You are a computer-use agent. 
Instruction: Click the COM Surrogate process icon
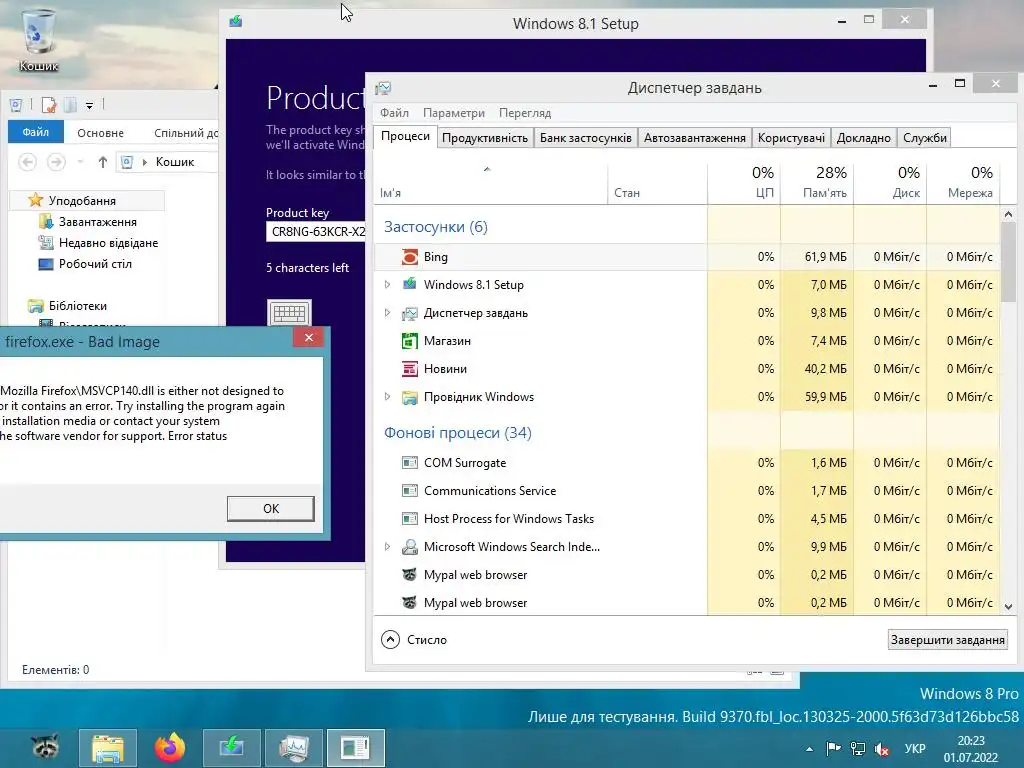pos(409,462)
